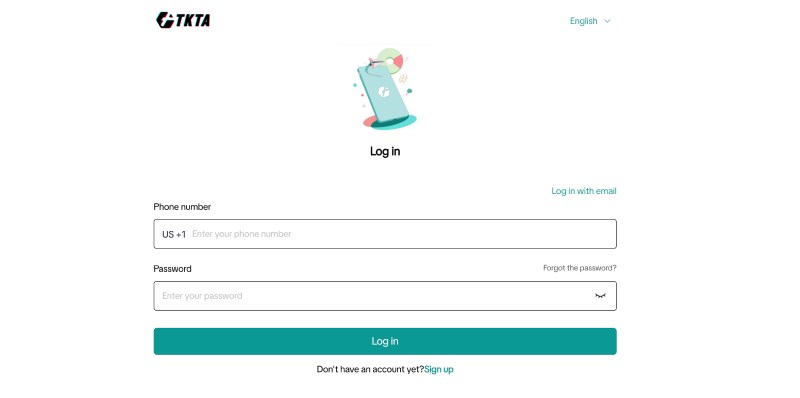Switch to Log in with email
The width and height of the screenshot is (800, 398).
[x=584, y=191]
